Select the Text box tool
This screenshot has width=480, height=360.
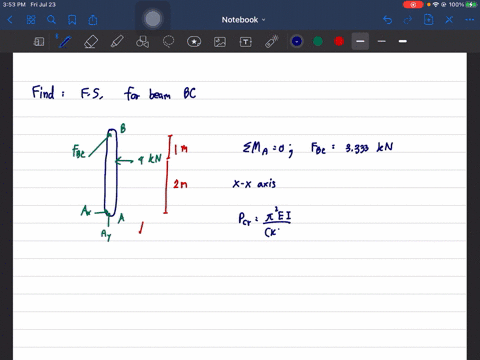[246, 42]
